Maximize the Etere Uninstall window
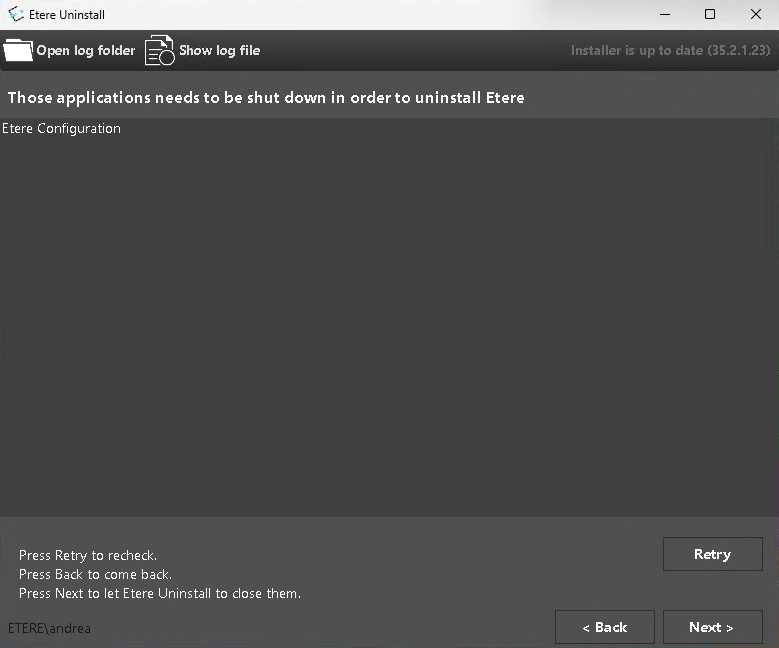This screenshot has height=648, width=779. pos(710,14)
